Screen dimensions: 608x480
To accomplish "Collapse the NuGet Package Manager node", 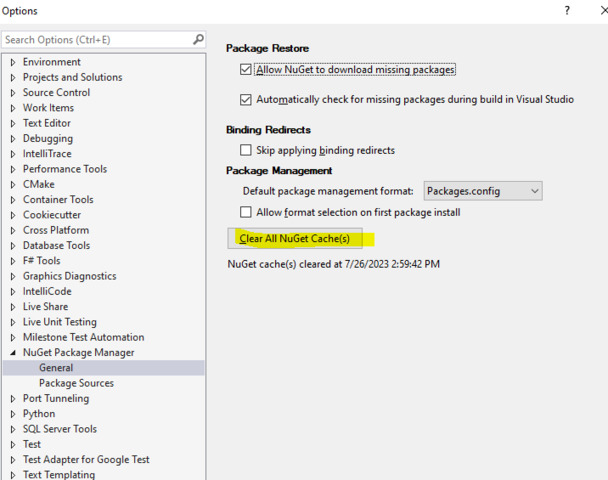I will tap(13, 353).
